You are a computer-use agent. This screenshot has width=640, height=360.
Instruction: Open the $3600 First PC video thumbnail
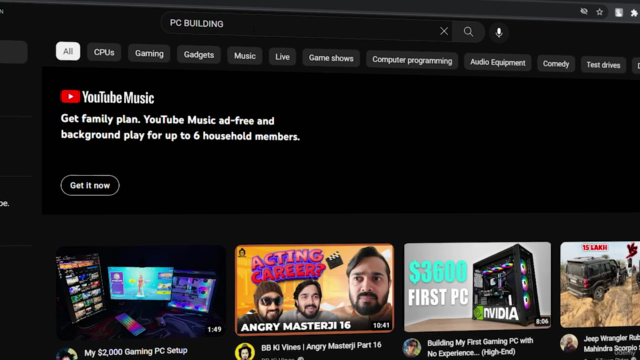(x=477, y=286)
